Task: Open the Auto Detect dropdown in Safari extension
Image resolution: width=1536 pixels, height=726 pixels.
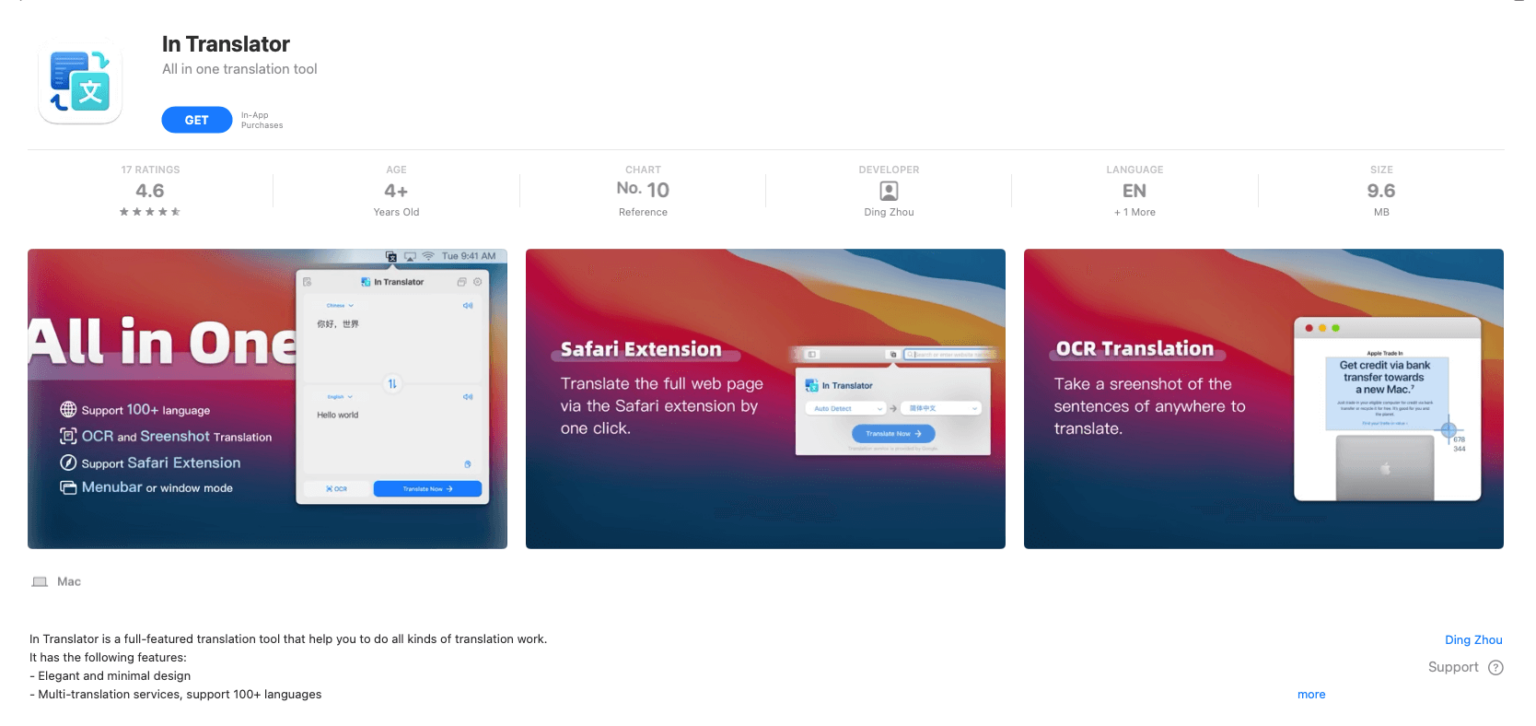Action: pos(845,409)
